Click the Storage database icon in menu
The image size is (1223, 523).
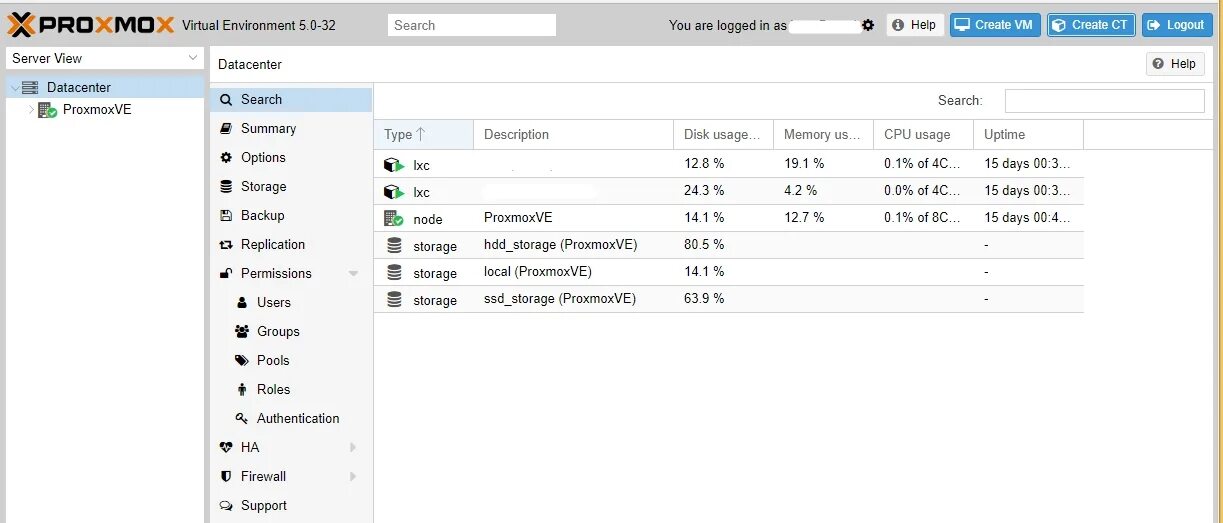[226, 187]
